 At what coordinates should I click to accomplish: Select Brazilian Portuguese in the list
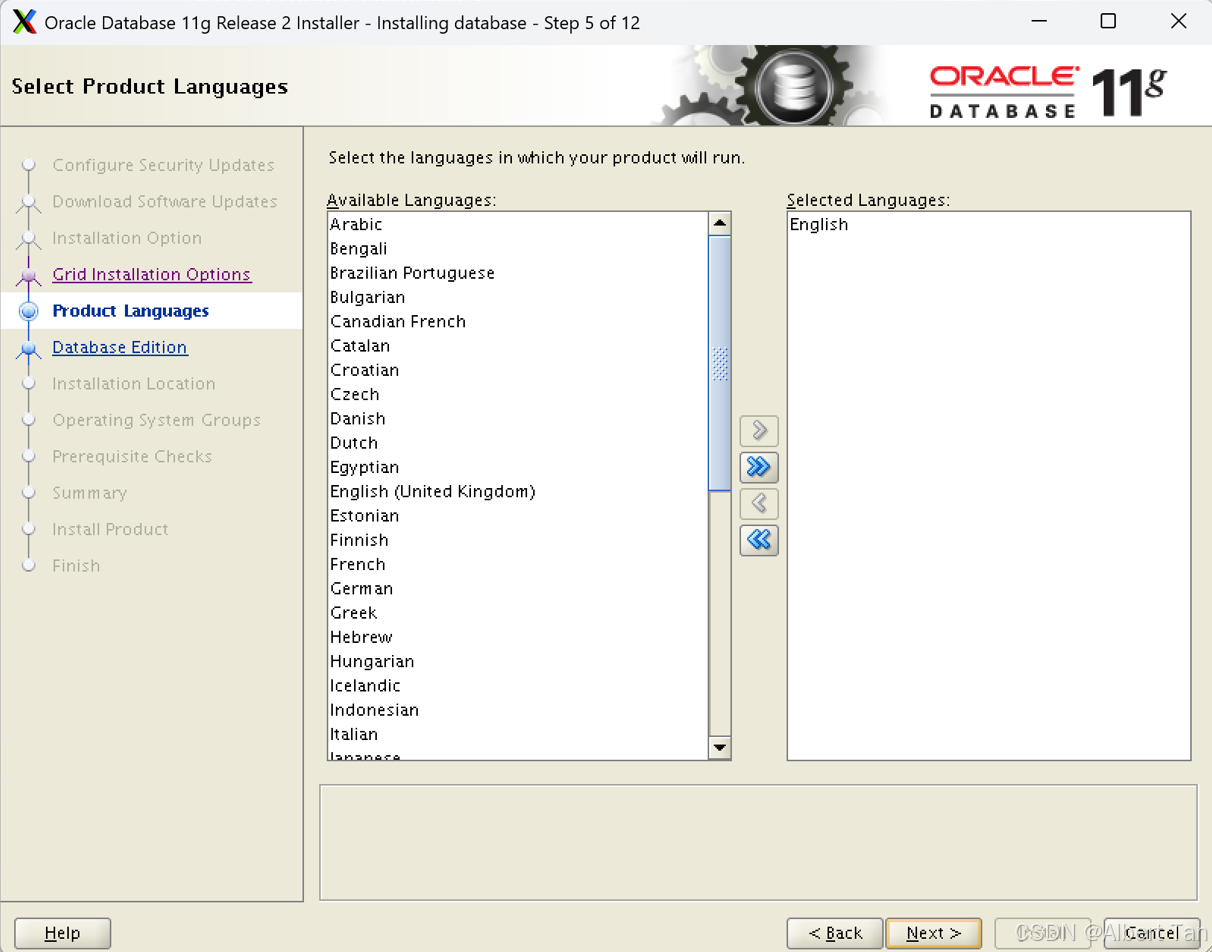tap(517, 273)
